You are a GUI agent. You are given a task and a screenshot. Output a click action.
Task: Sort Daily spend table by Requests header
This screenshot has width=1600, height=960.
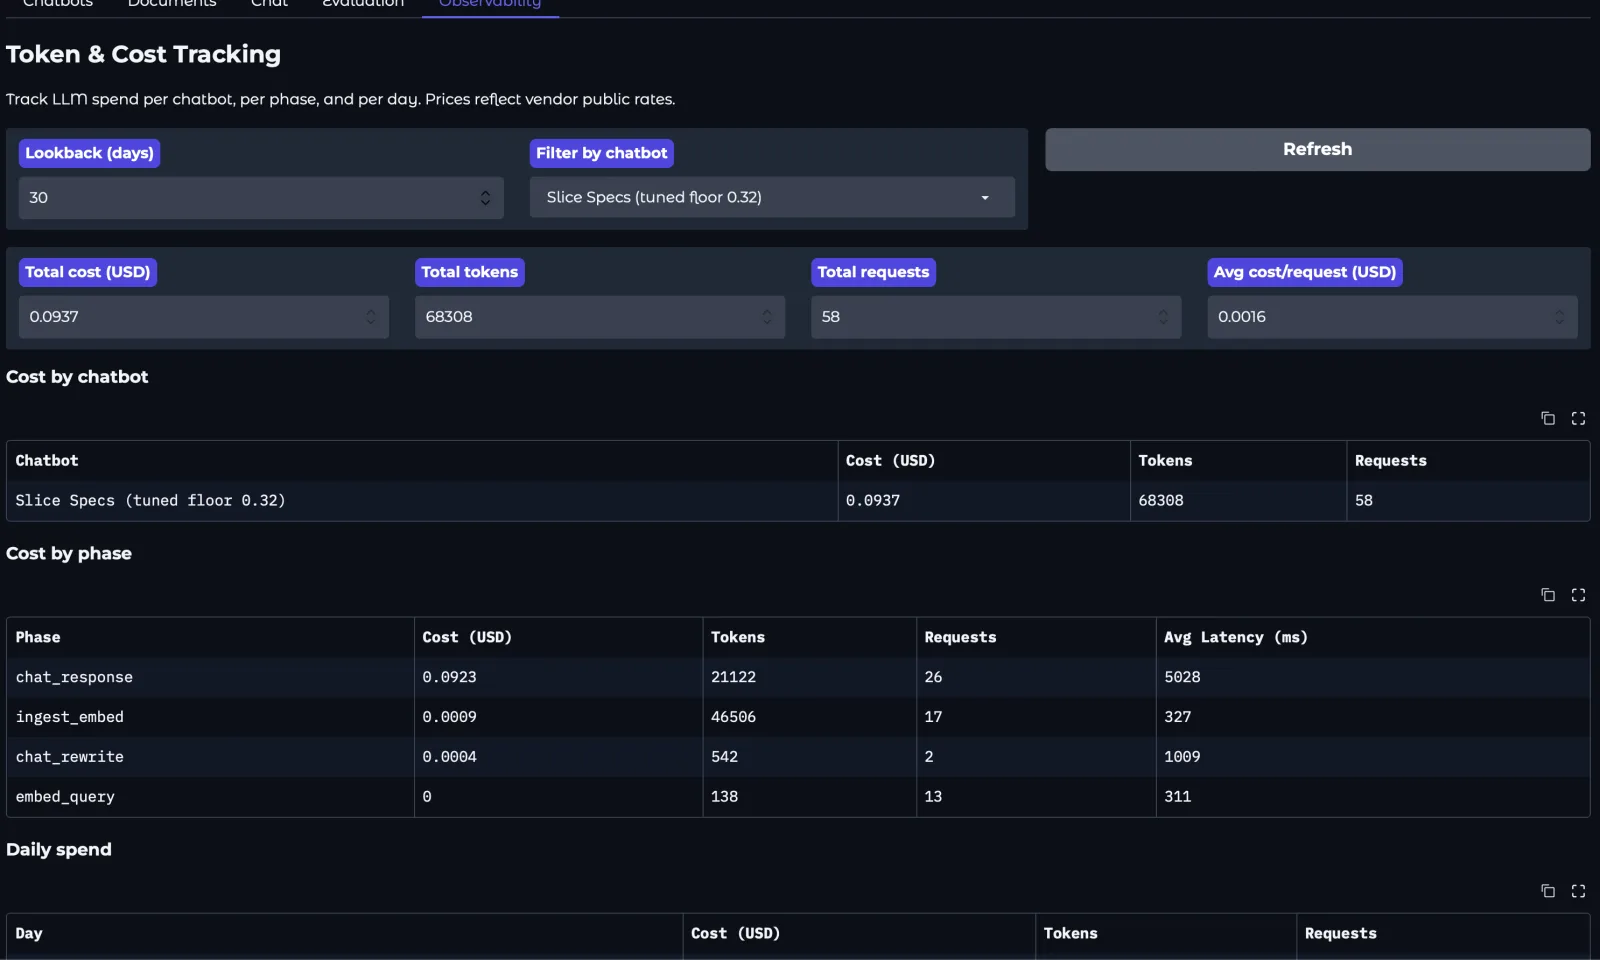[x=1443, y=934]
